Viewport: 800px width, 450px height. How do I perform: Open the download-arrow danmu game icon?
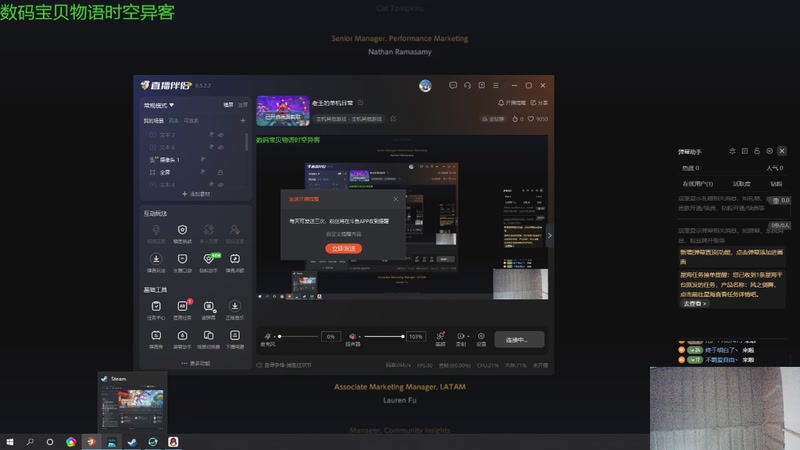156,259
